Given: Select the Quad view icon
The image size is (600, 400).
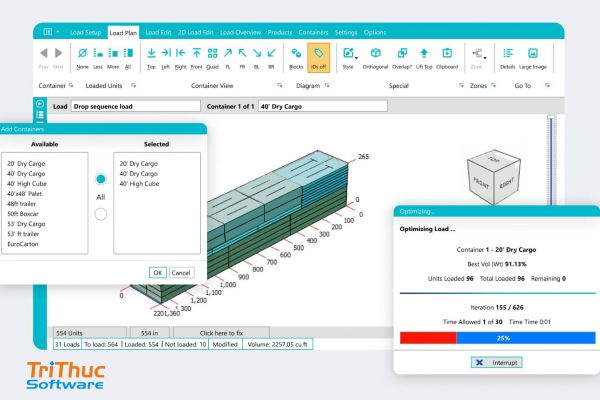Looking at the screenshot, I should (213, 54).
